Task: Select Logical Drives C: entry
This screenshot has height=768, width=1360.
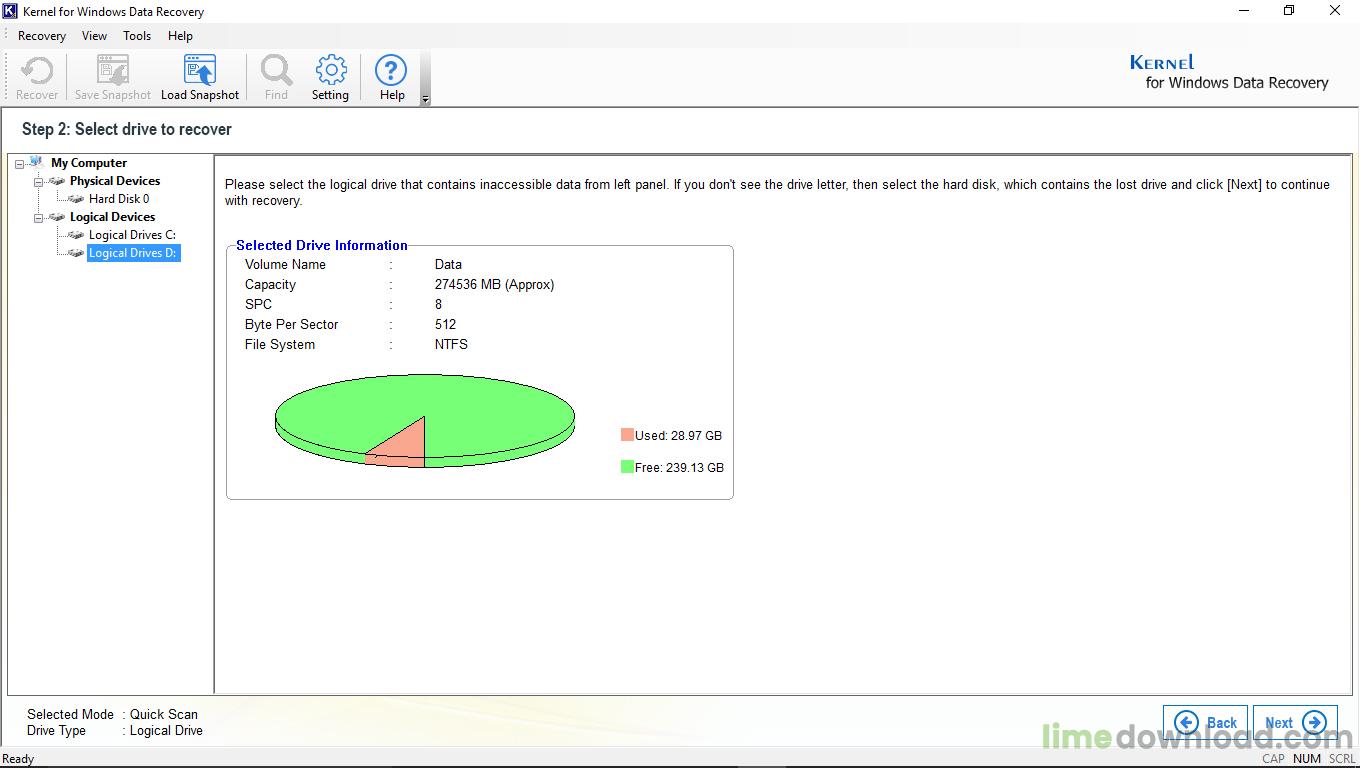Action: (x=131, y=235)
